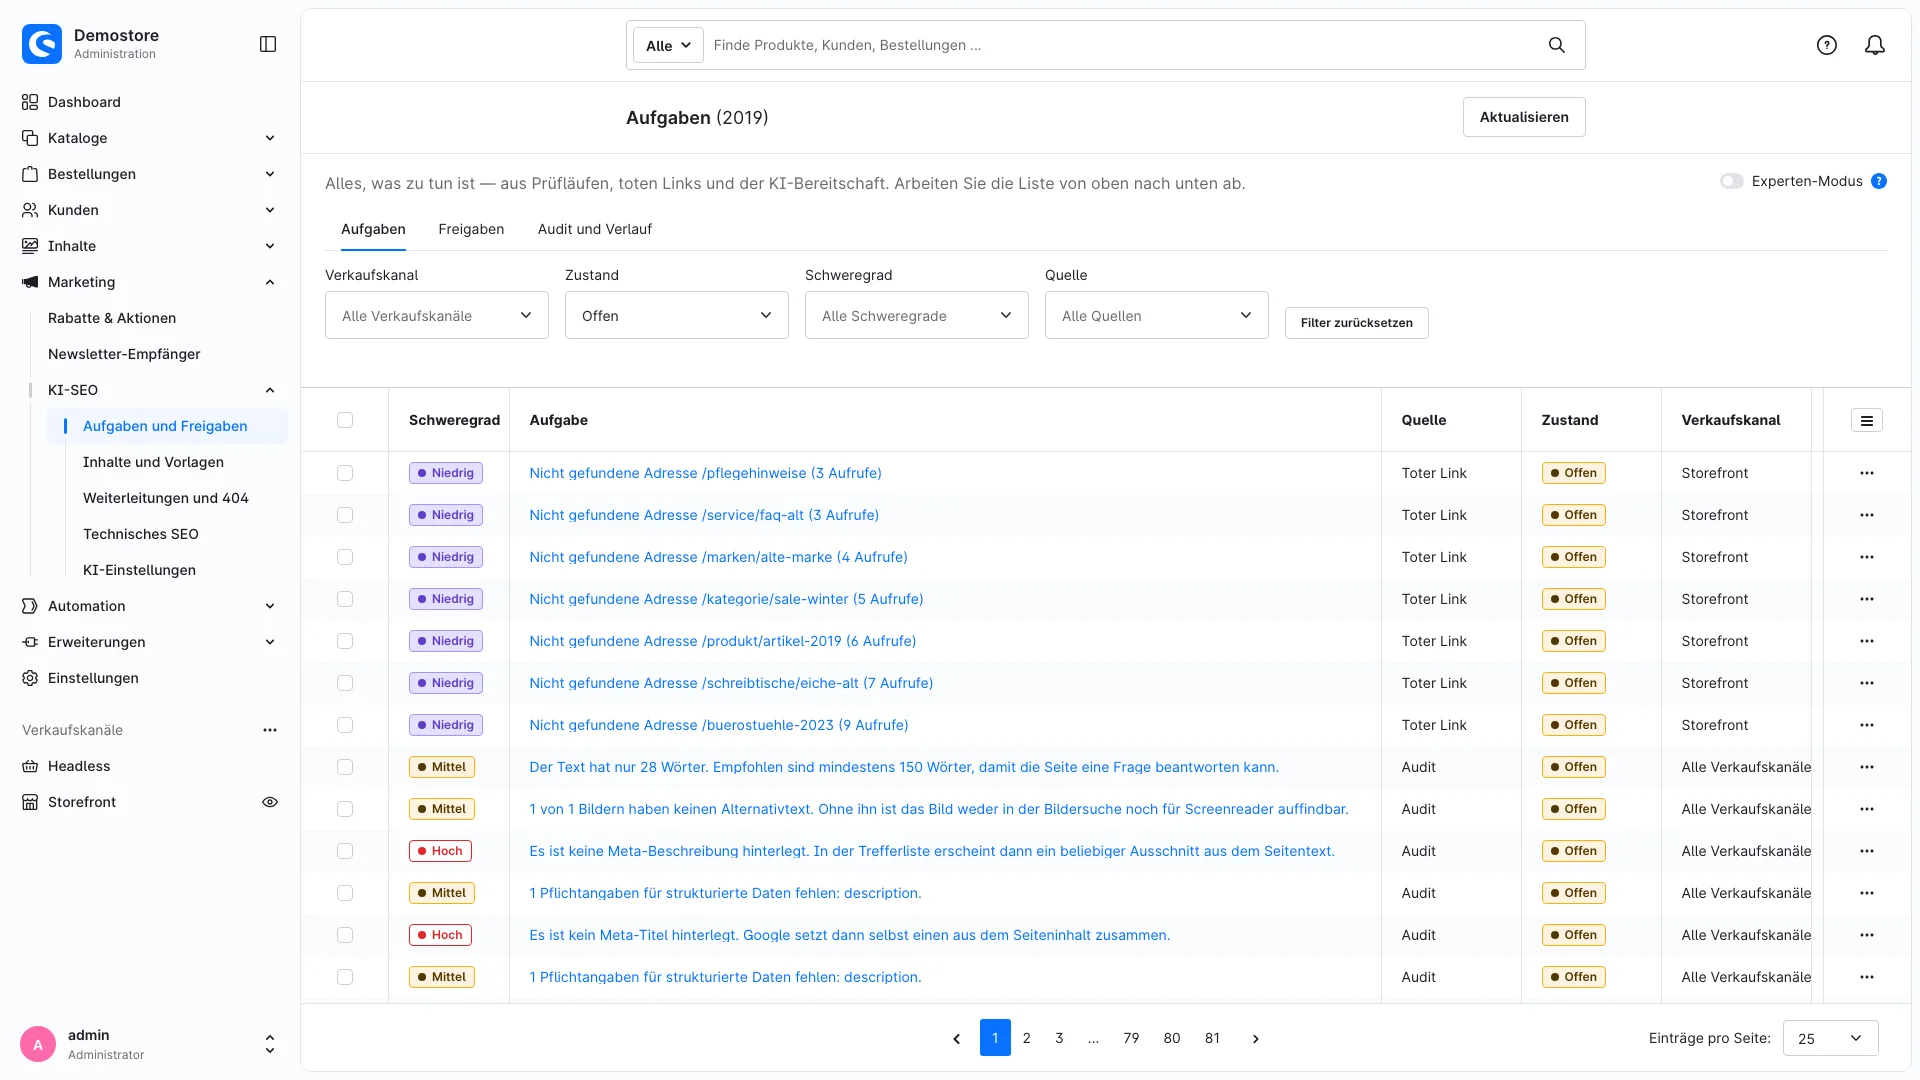Image resolution: width=1920 pixels, height=1080 pixels.
Task: Click the Headless sales channel icon
Action: pos(30,766)
